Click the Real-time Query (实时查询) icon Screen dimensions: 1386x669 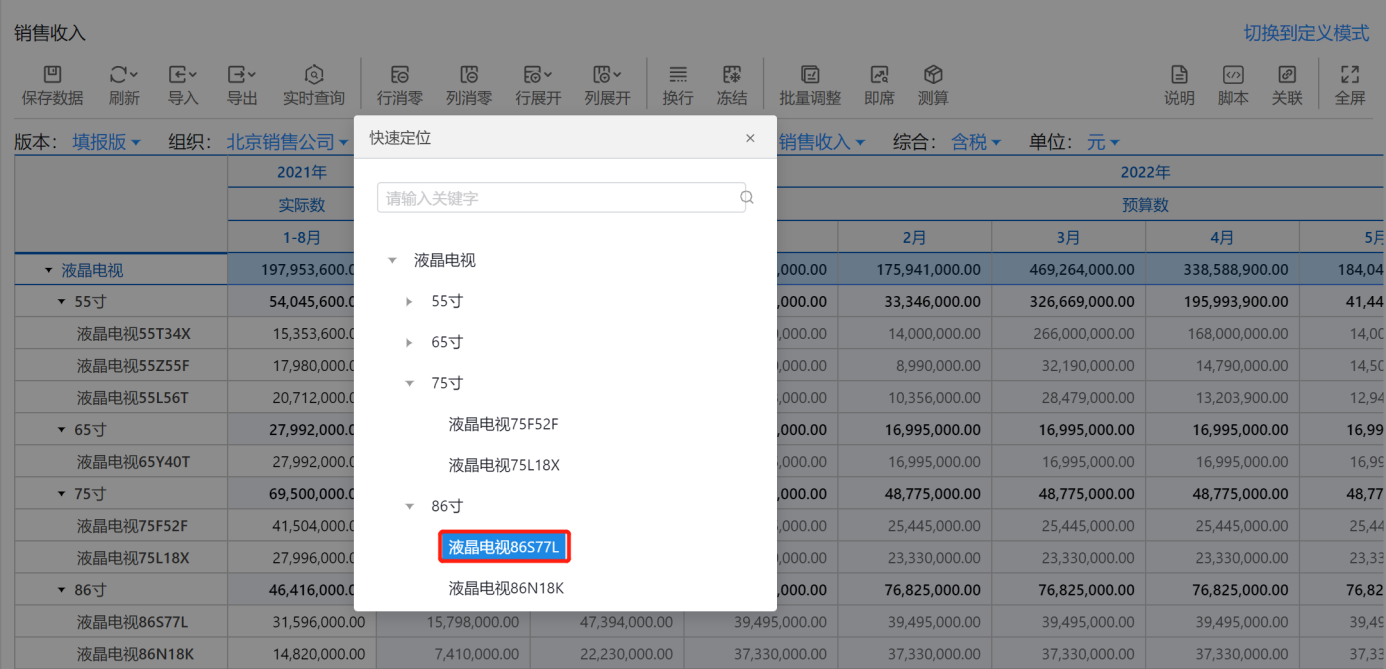[313, 75]
